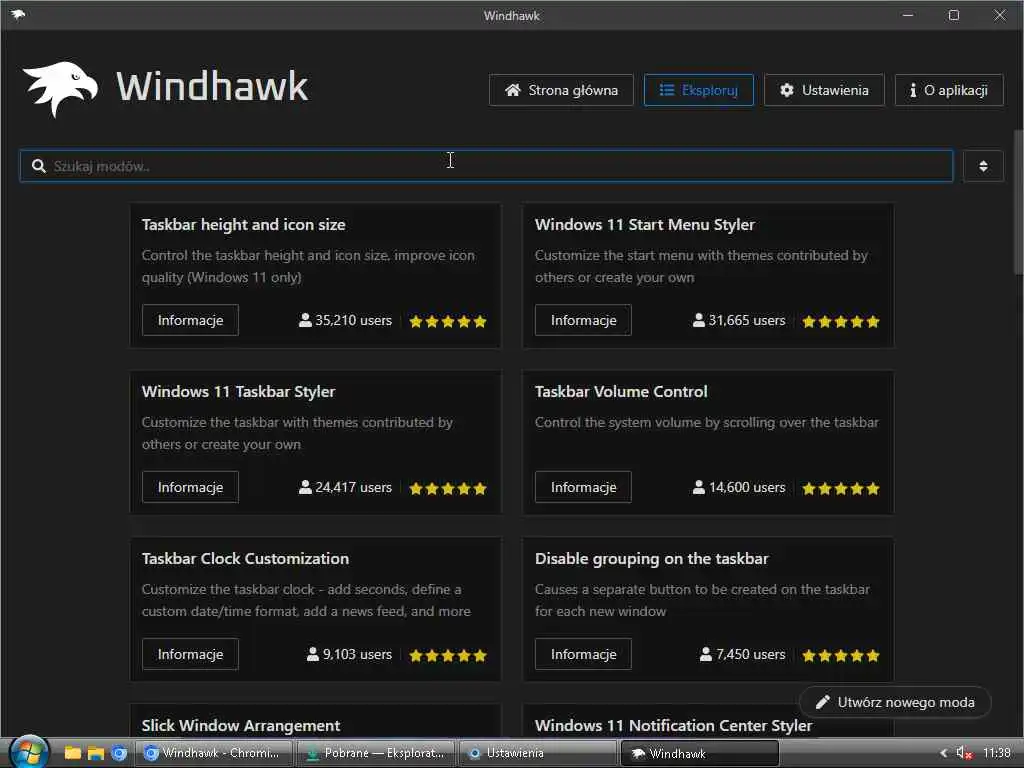Click the Windows 11 Taskbar Styler title

coord(238,392)
